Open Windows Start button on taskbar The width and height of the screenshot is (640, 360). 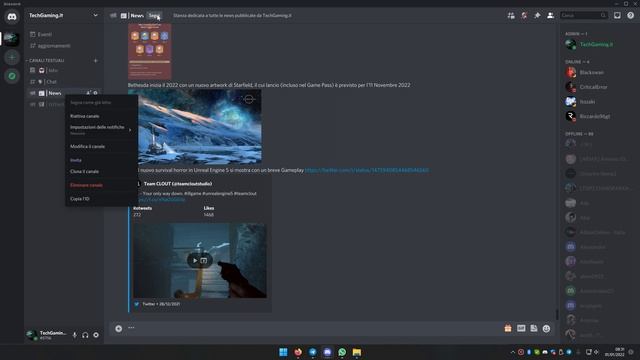click(283, 352)
